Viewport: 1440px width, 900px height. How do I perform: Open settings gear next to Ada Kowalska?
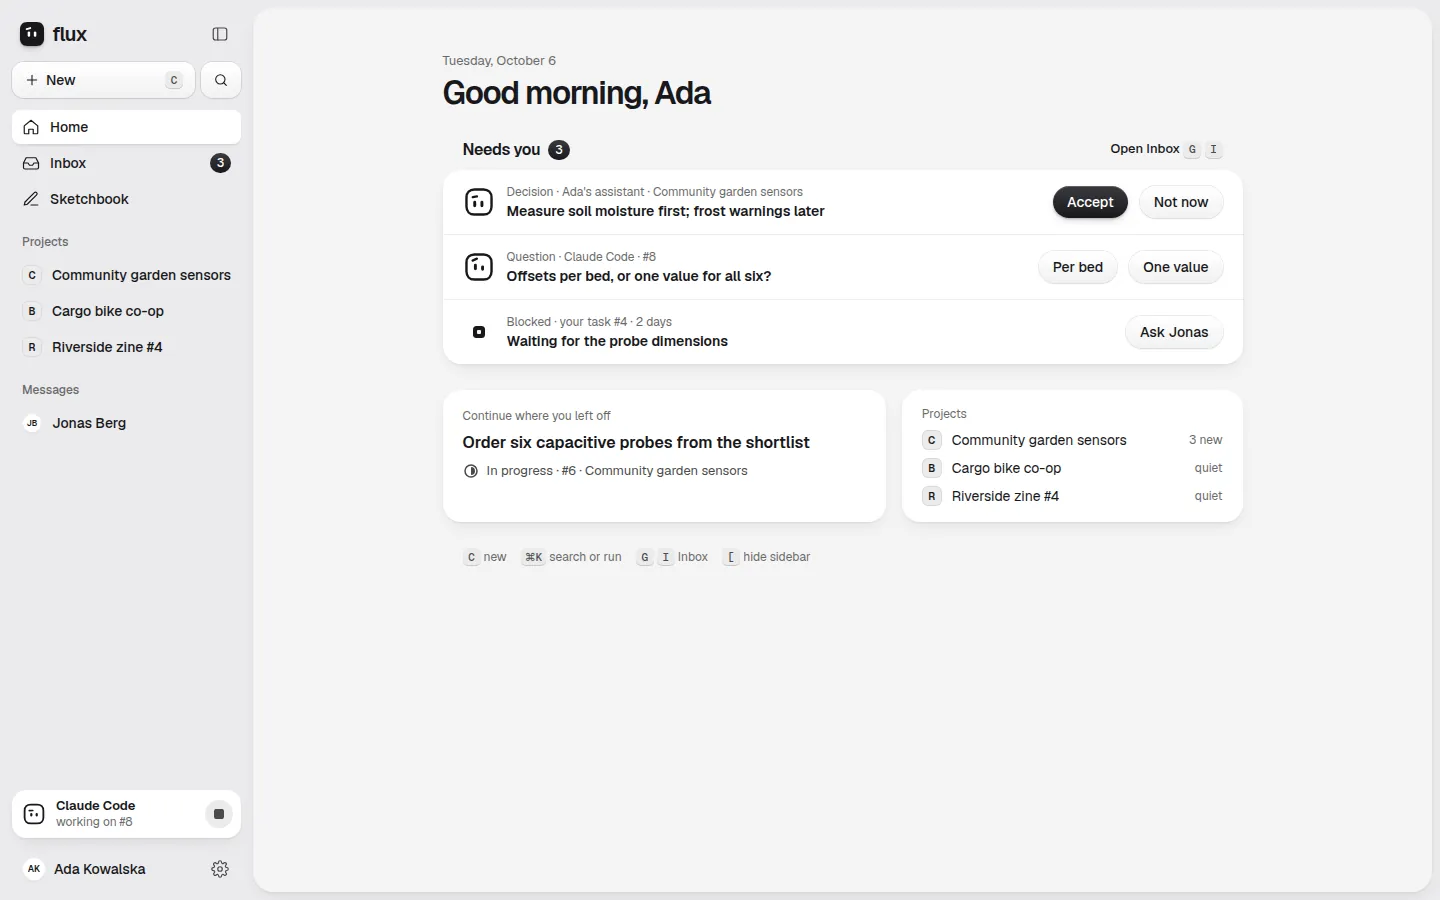(220, 869)
